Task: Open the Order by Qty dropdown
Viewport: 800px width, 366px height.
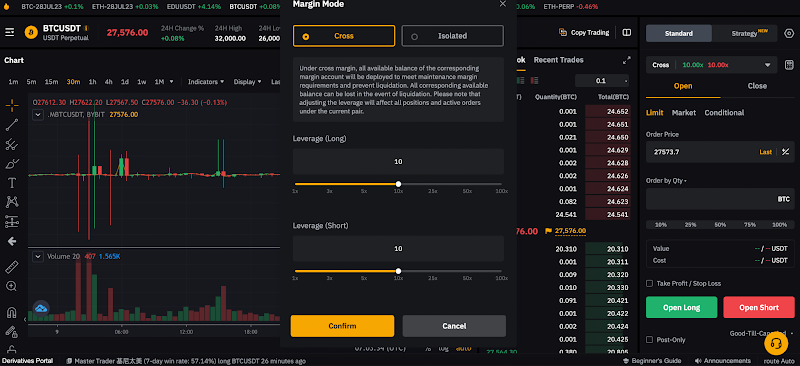Action: coord(666,181)
